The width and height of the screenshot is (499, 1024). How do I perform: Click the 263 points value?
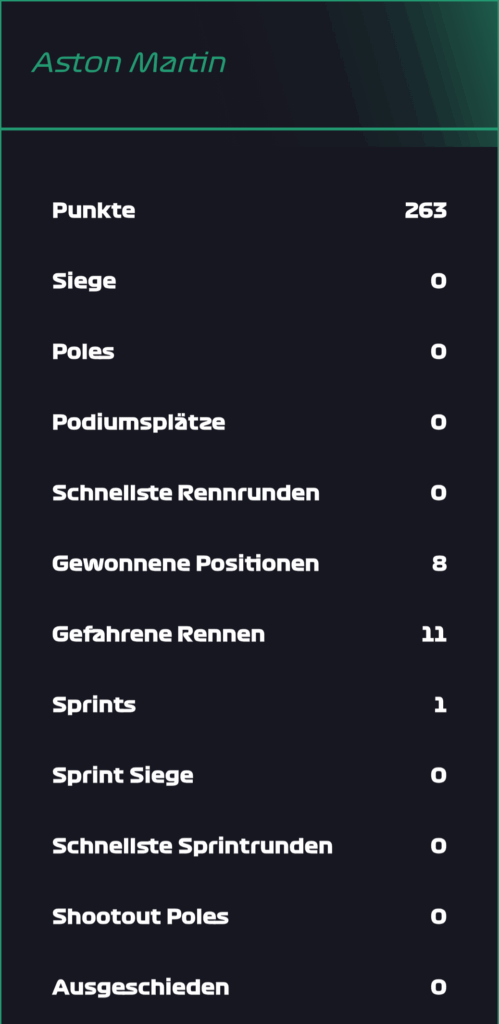426,210
